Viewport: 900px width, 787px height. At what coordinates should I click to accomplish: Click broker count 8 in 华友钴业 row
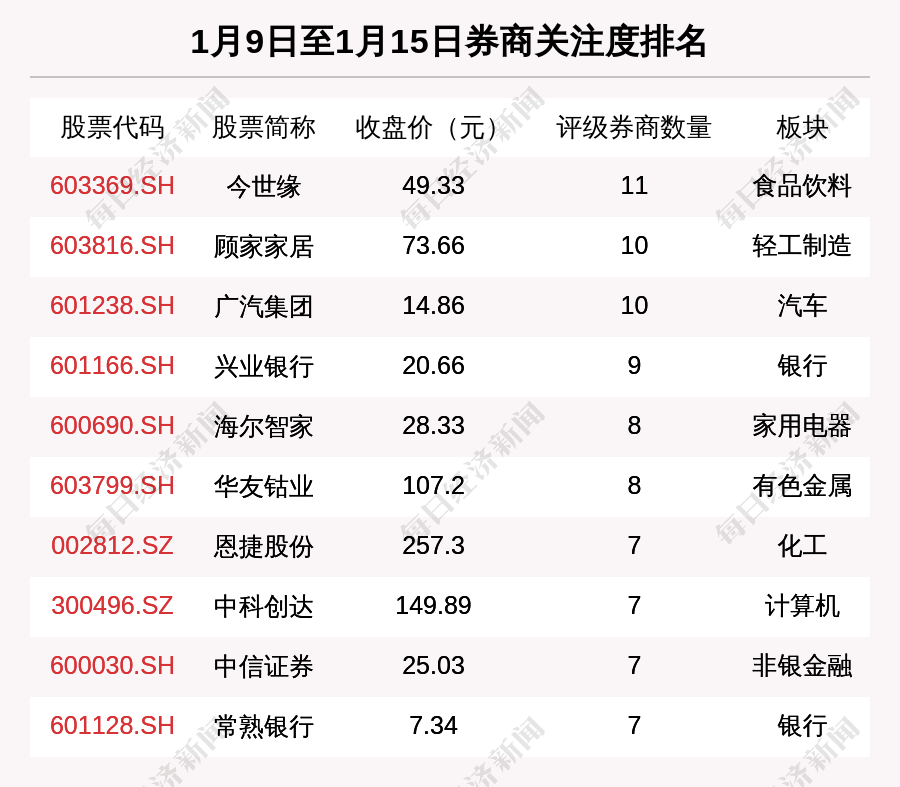pyautogui.click(x=634, y=486)
